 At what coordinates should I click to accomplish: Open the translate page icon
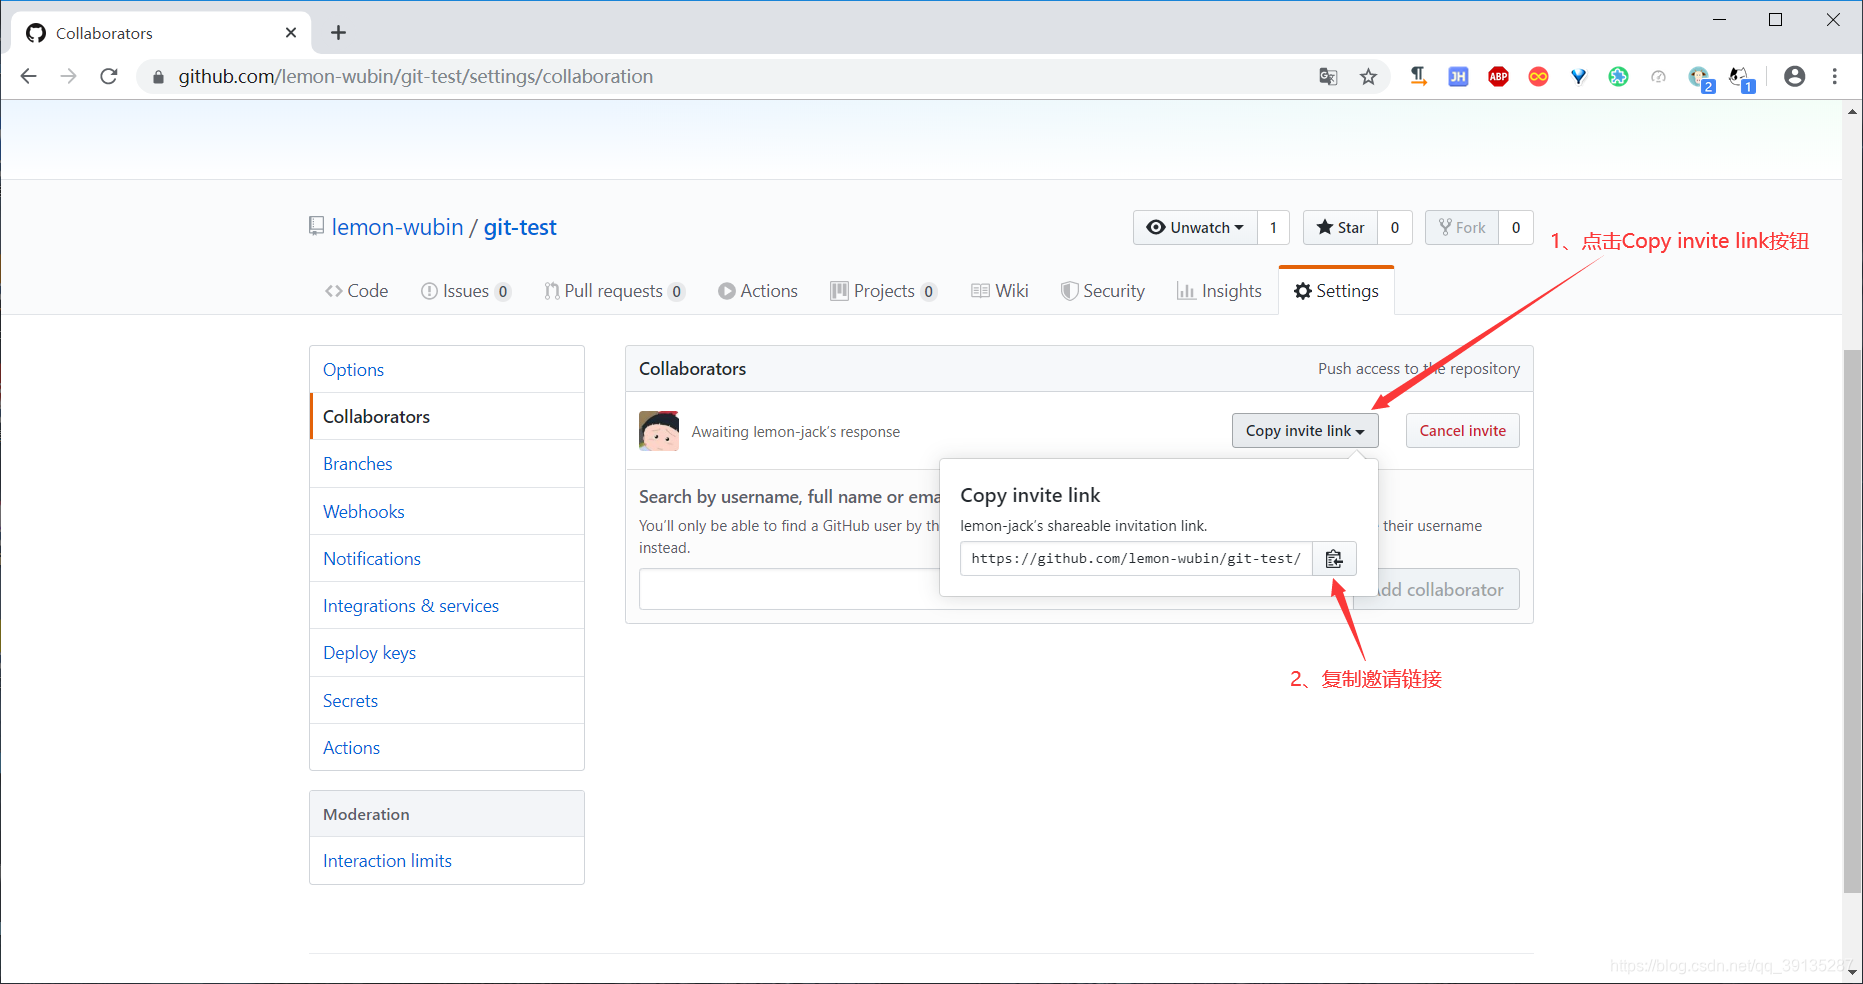point(1328,76)
